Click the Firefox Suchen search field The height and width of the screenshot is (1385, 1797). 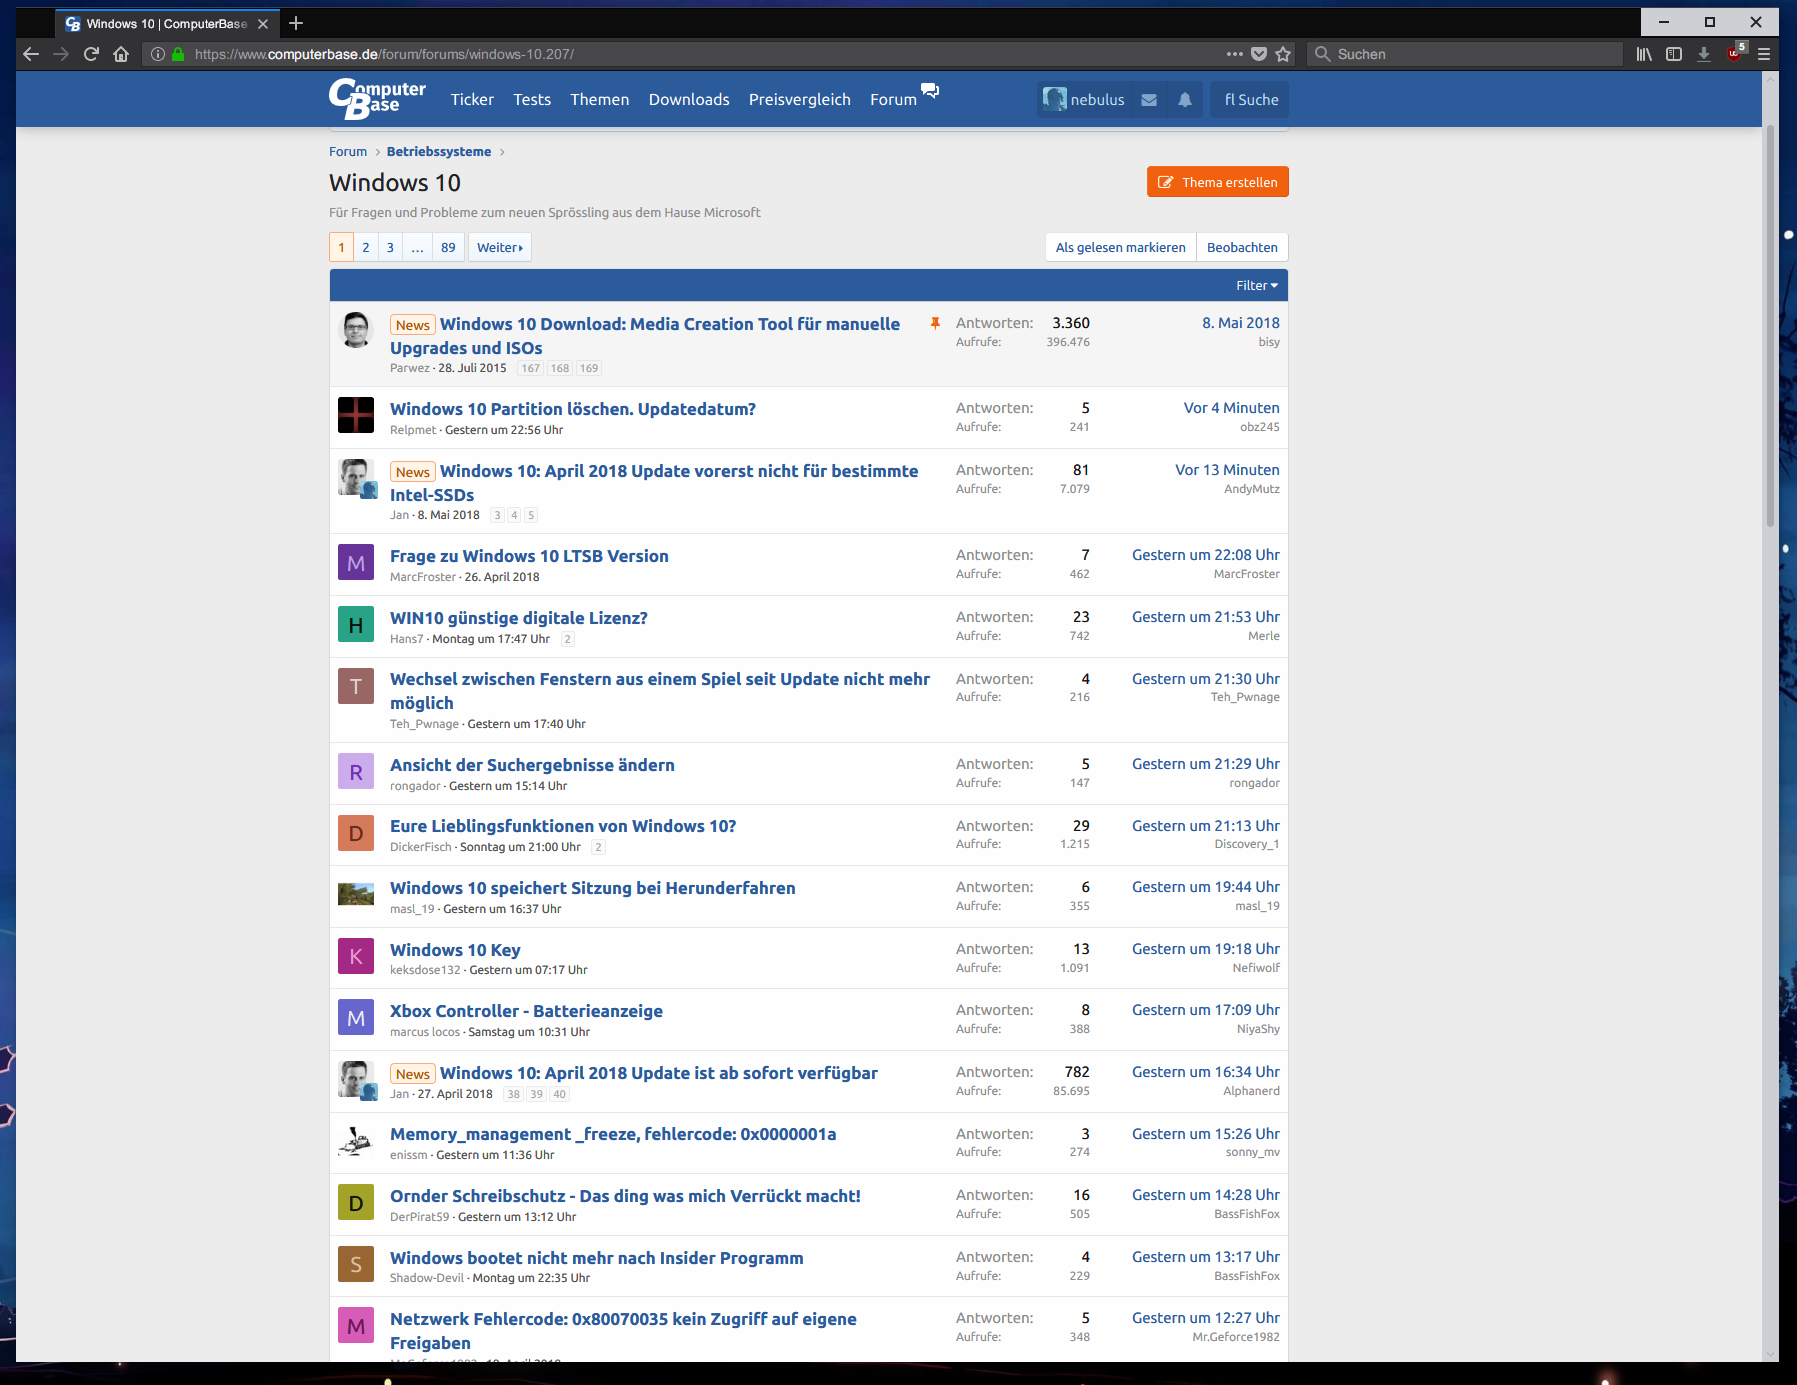(1465, 54)
